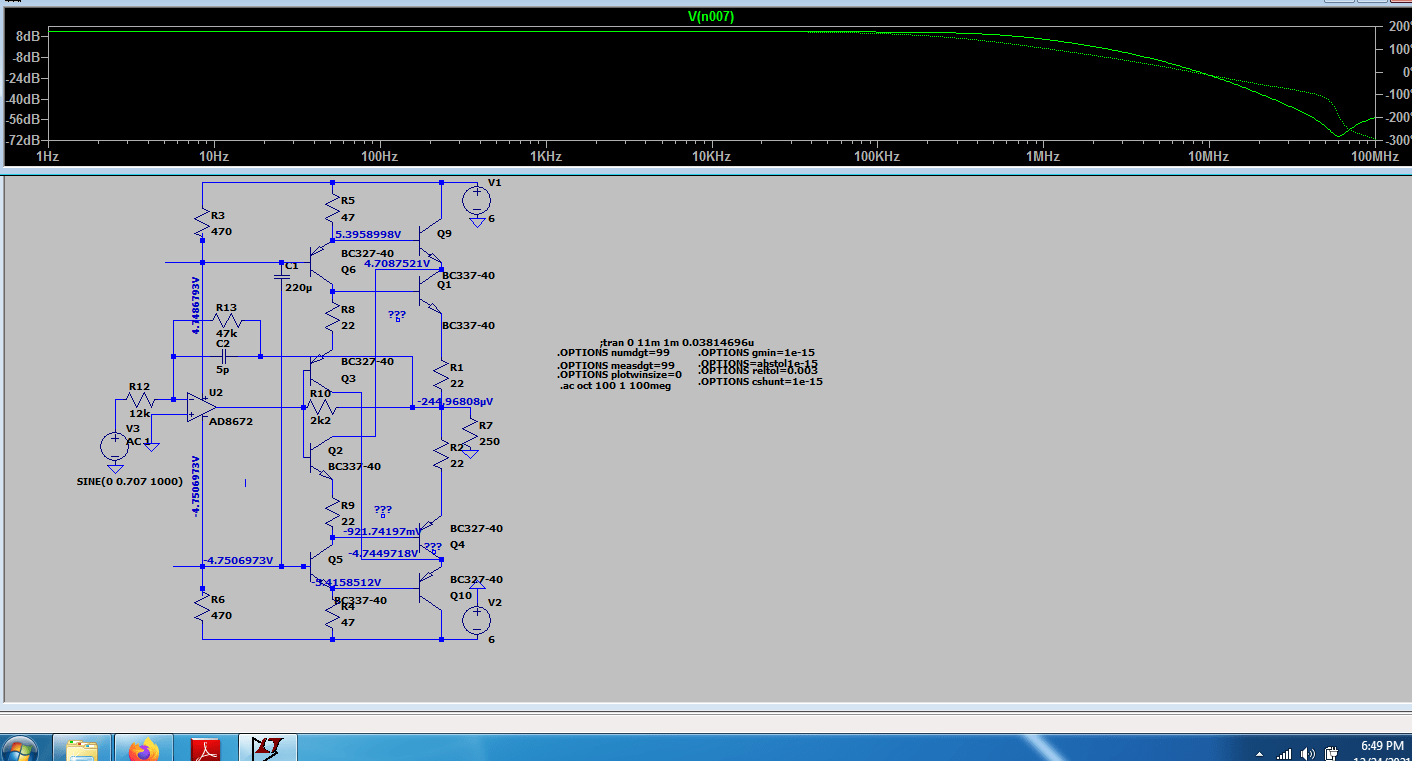Select voltage source V2 symbol
The height and width of the screenshot is (761, 1412).
476,619
